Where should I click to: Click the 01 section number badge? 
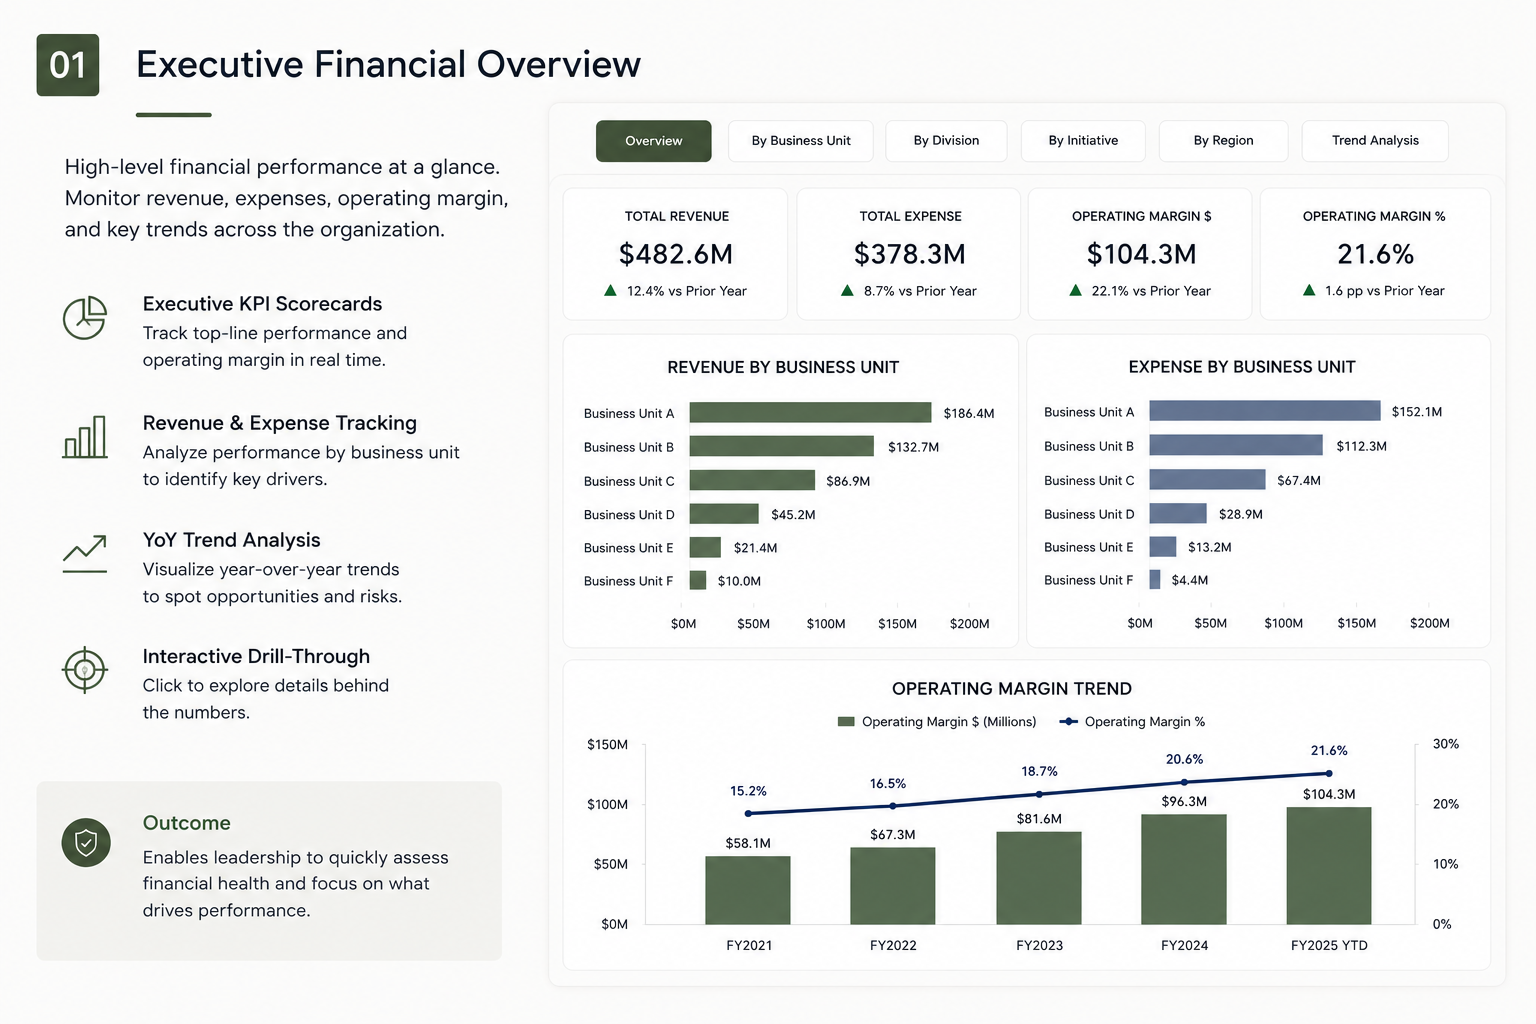(68, 65)
